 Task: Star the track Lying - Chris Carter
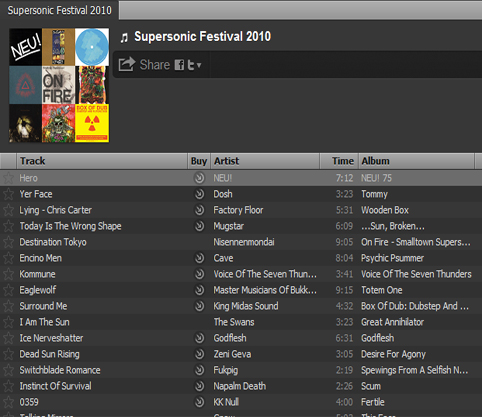pos(8,210)
